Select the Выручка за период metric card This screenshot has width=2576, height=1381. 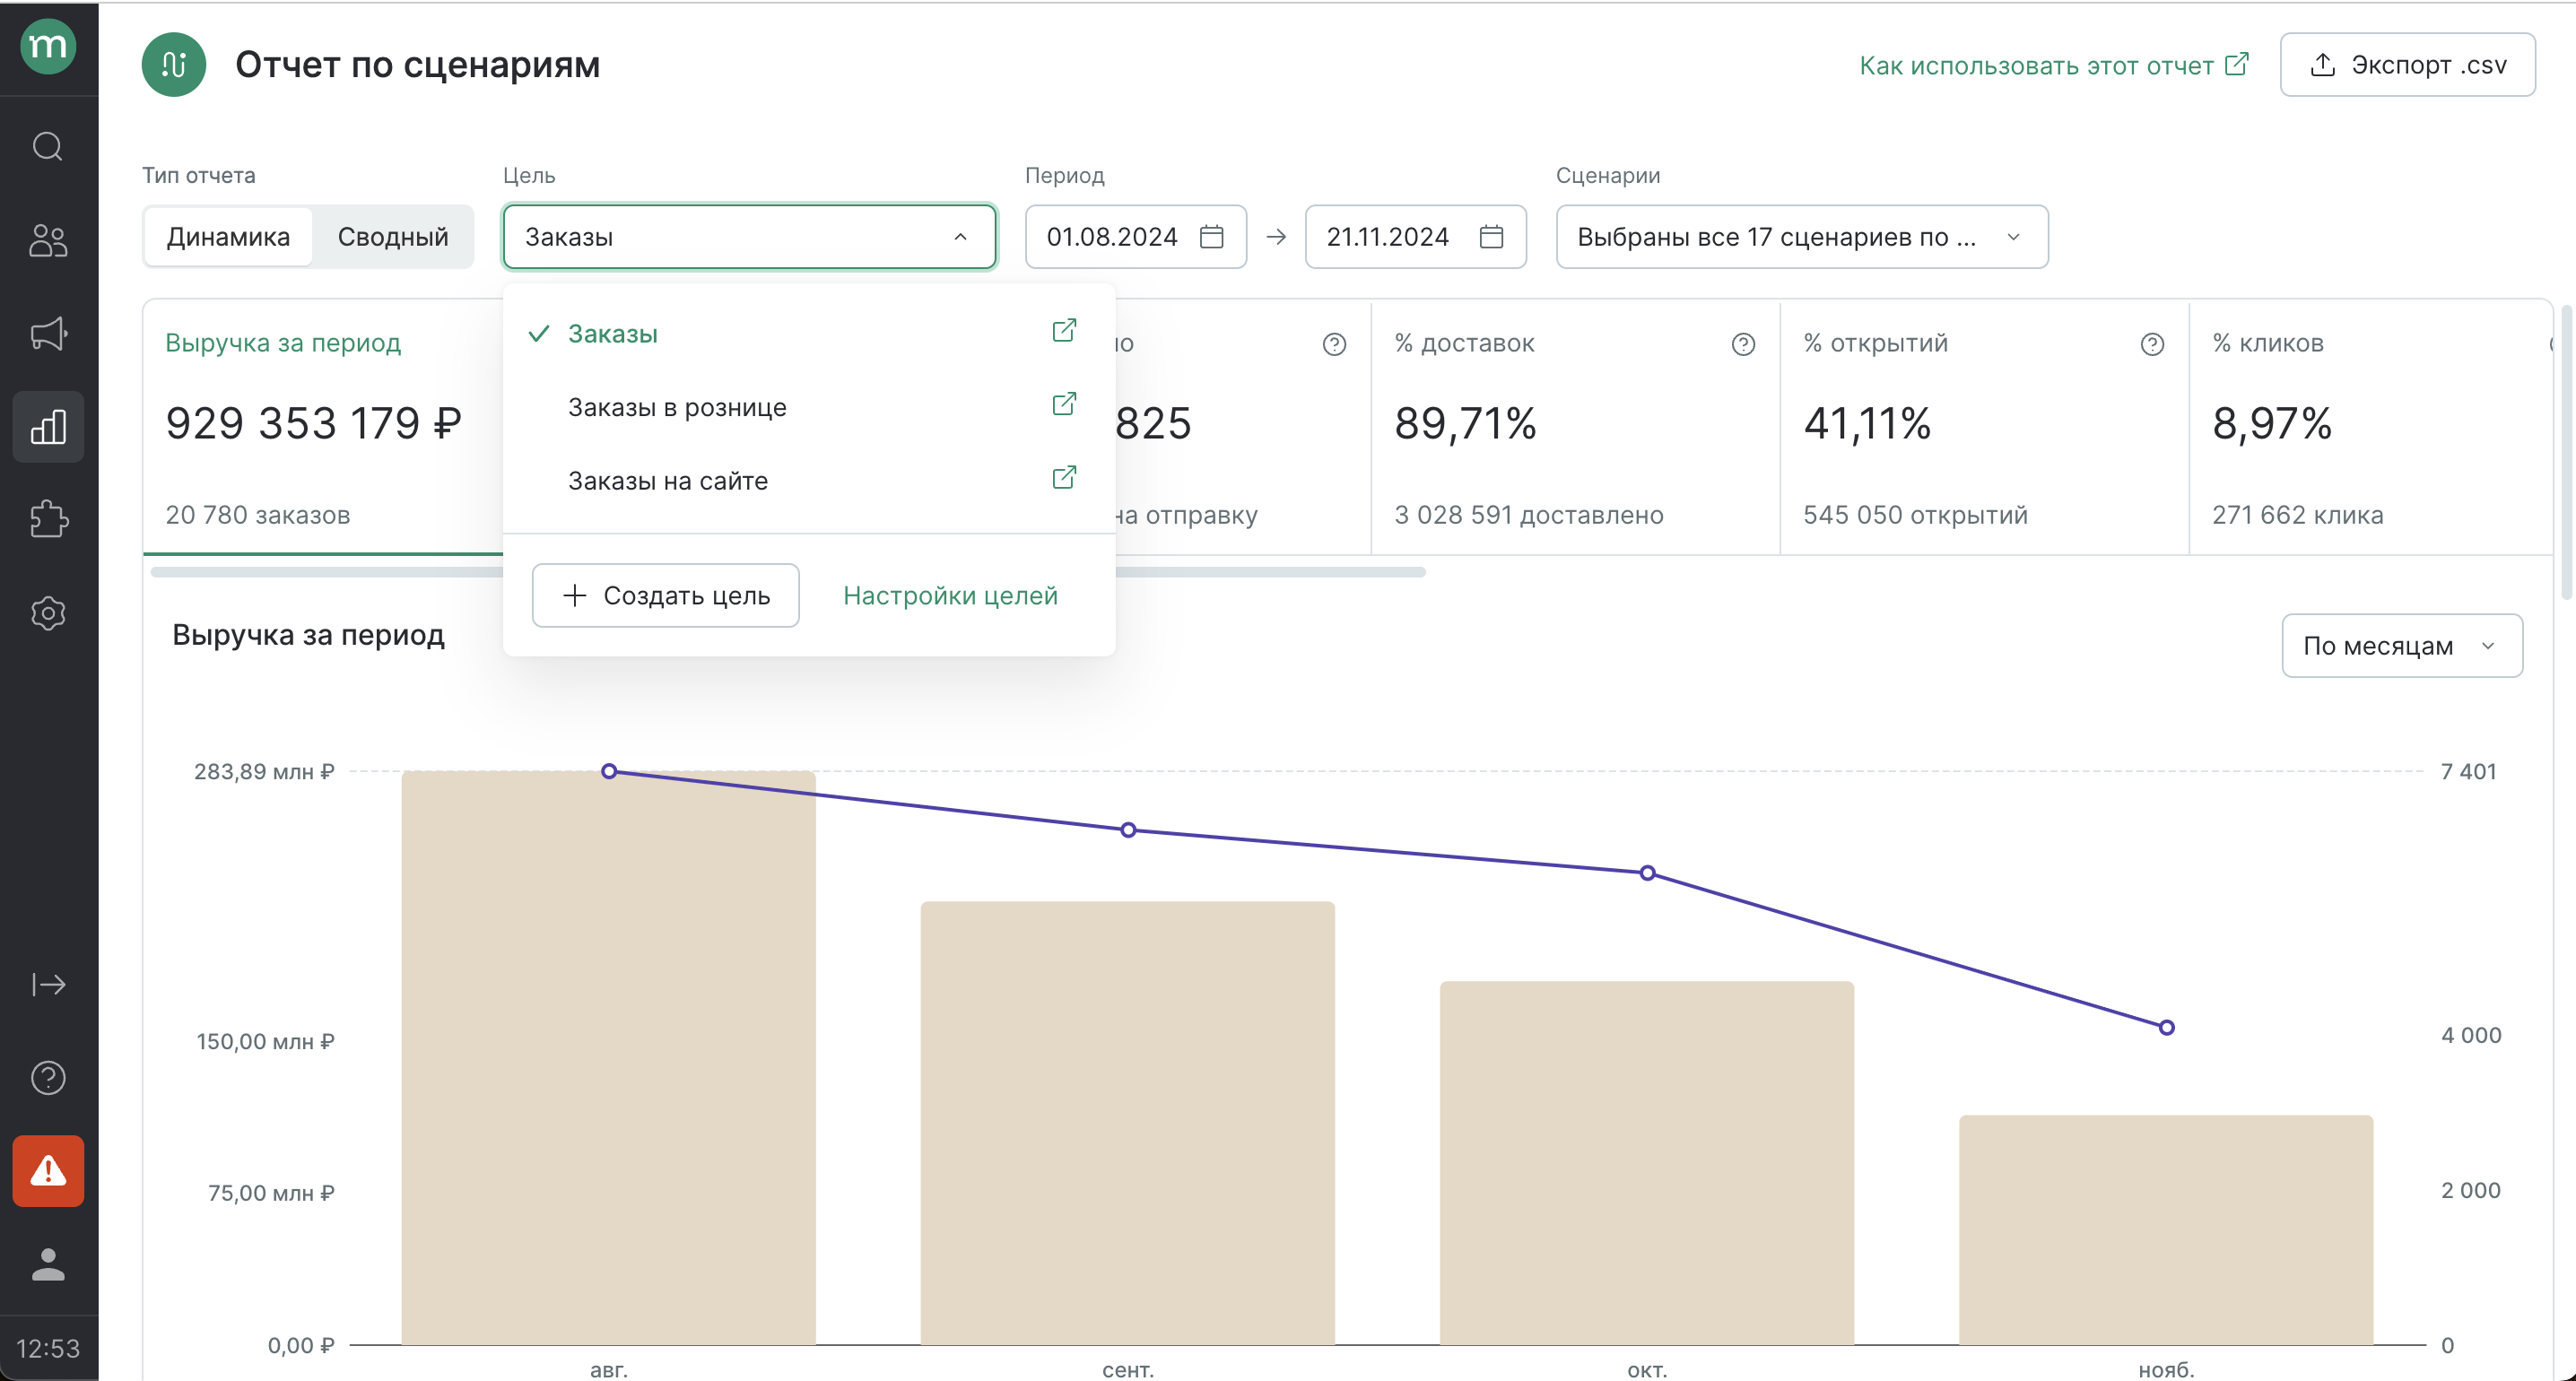[323, 428]
